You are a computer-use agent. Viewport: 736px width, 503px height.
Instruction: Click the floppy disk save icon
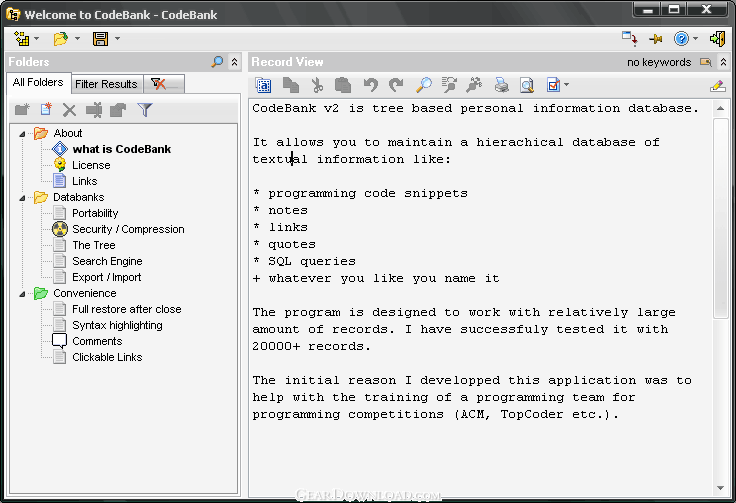[100, 38]
